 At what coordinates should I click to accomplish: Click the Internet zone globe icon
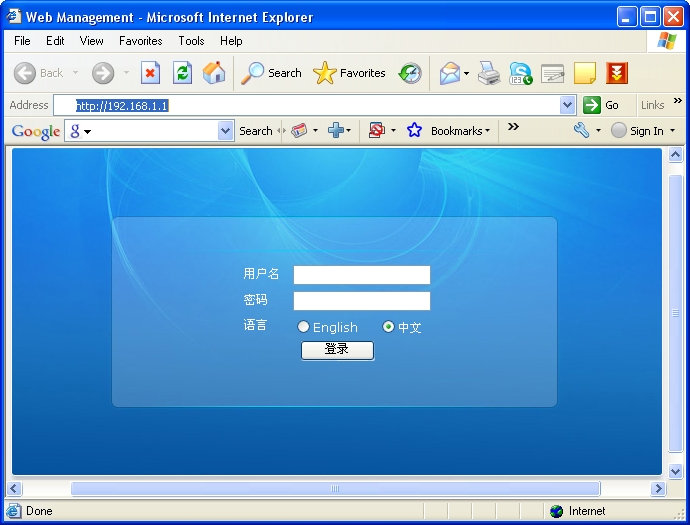[x=556, y=511]
